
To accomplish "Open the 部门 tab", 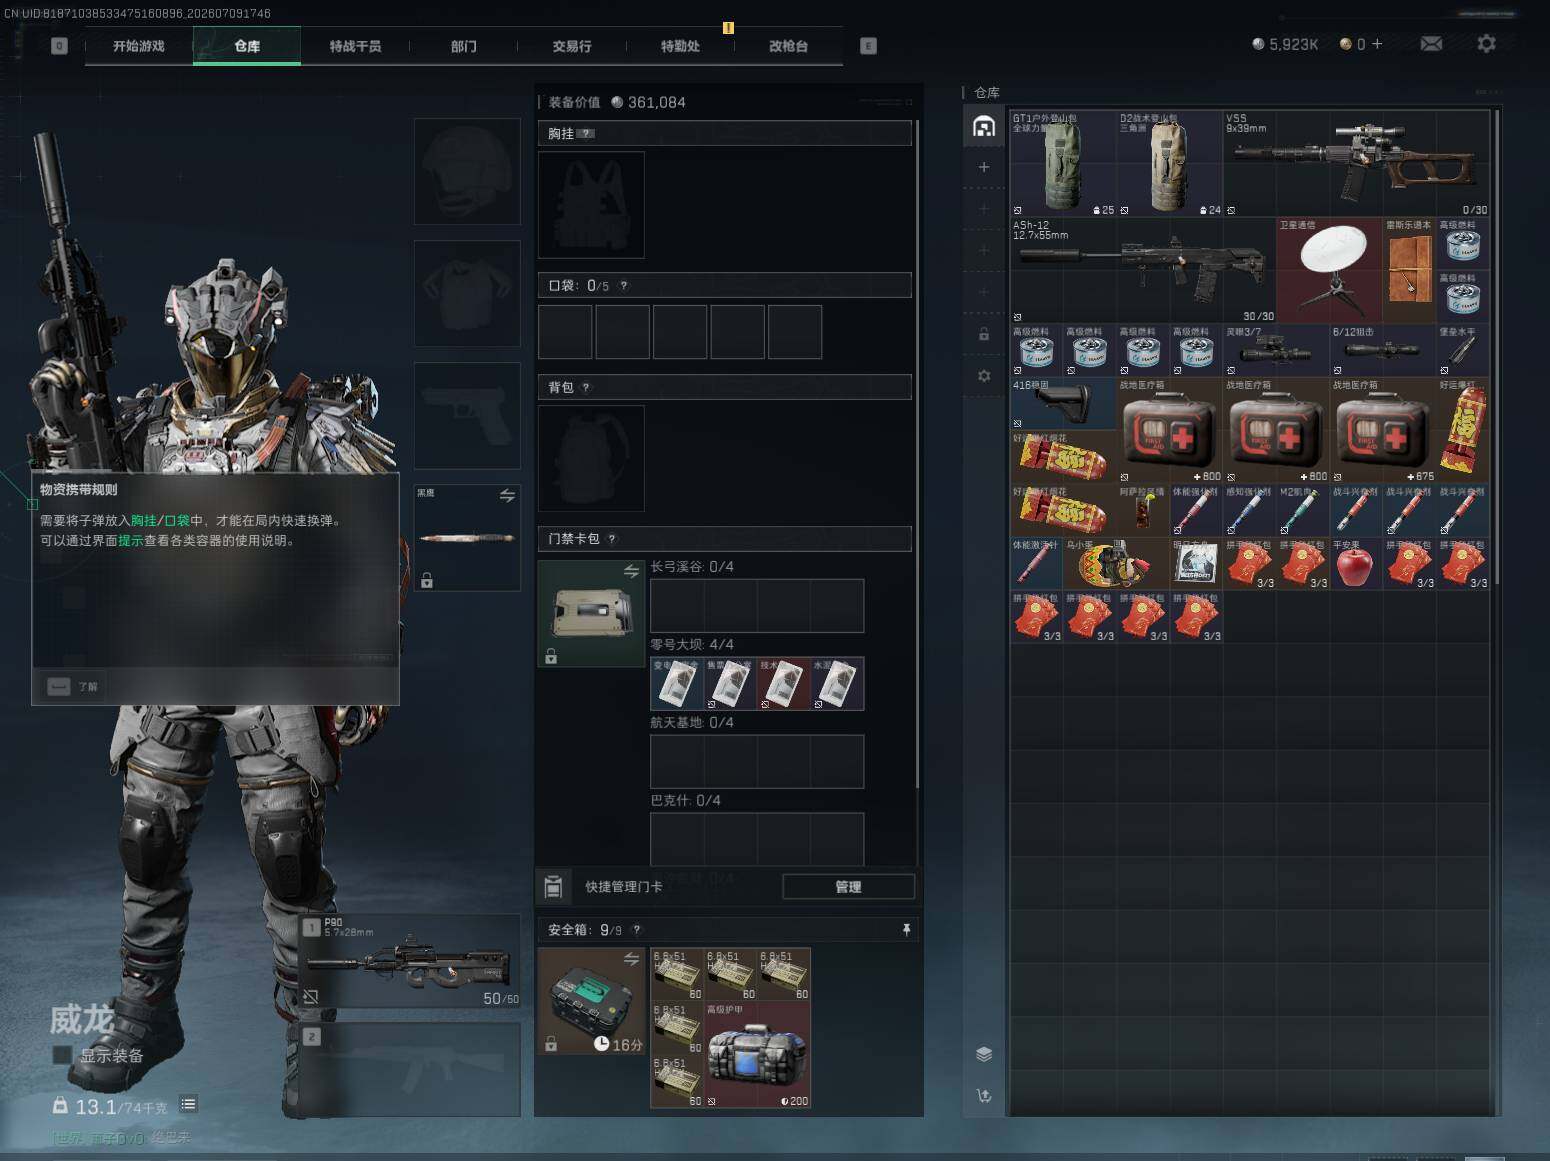I will (463, 46).
